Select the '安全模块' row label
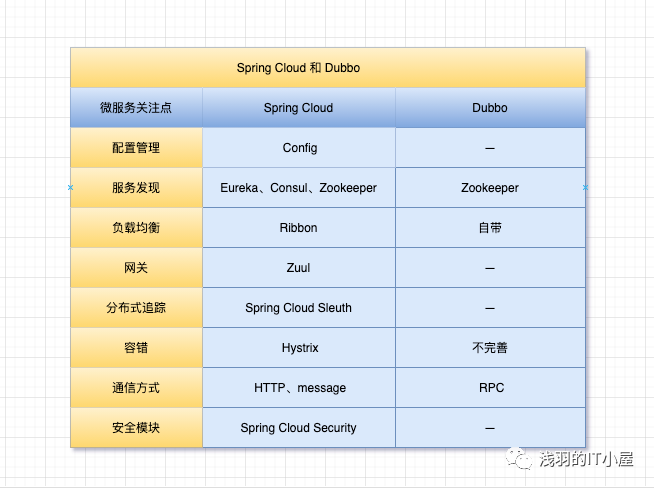Screen dimensions: 654x488 (136, 428)
